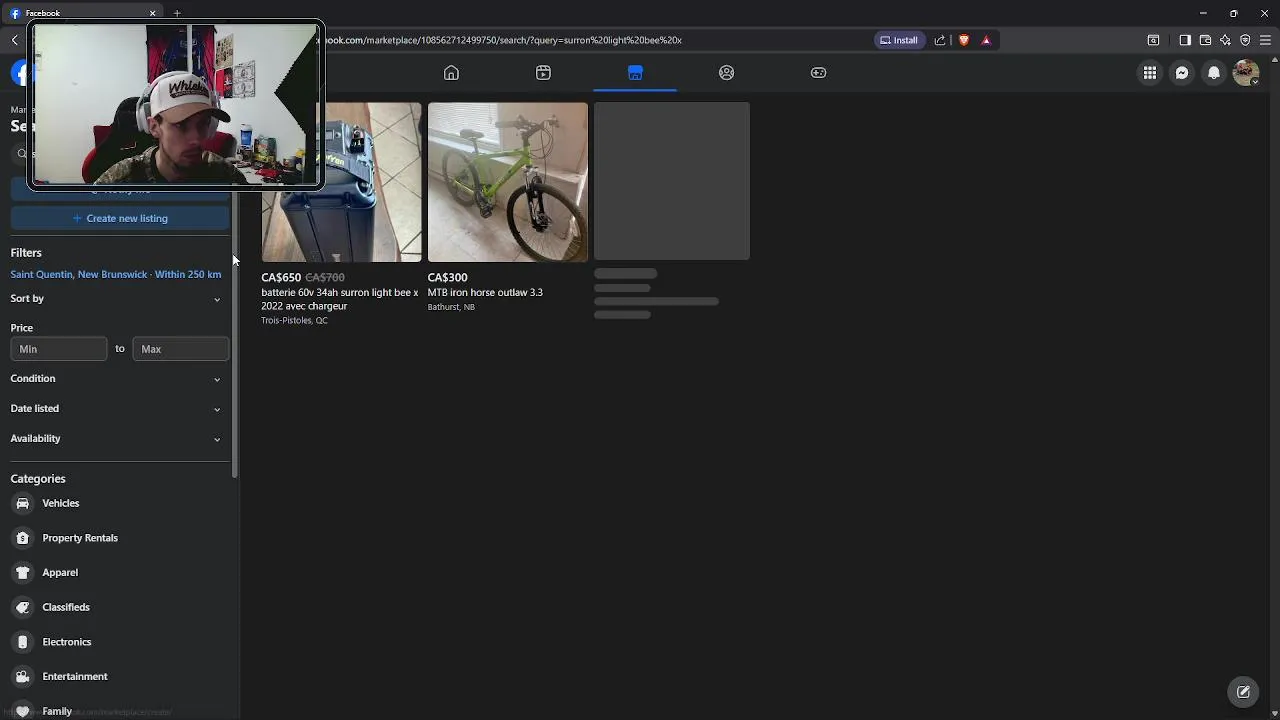Expand the Date listed filter
1280x720 pixels.
(116, 408)
